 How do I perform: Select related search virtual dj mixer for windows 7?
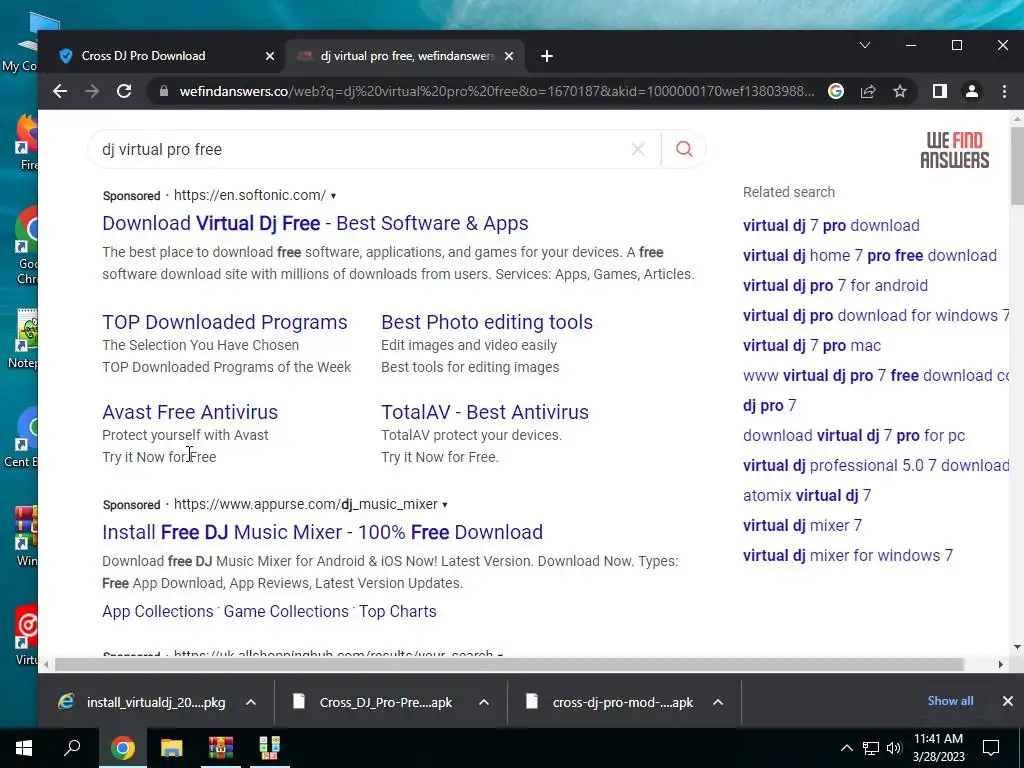coord(848,556)
